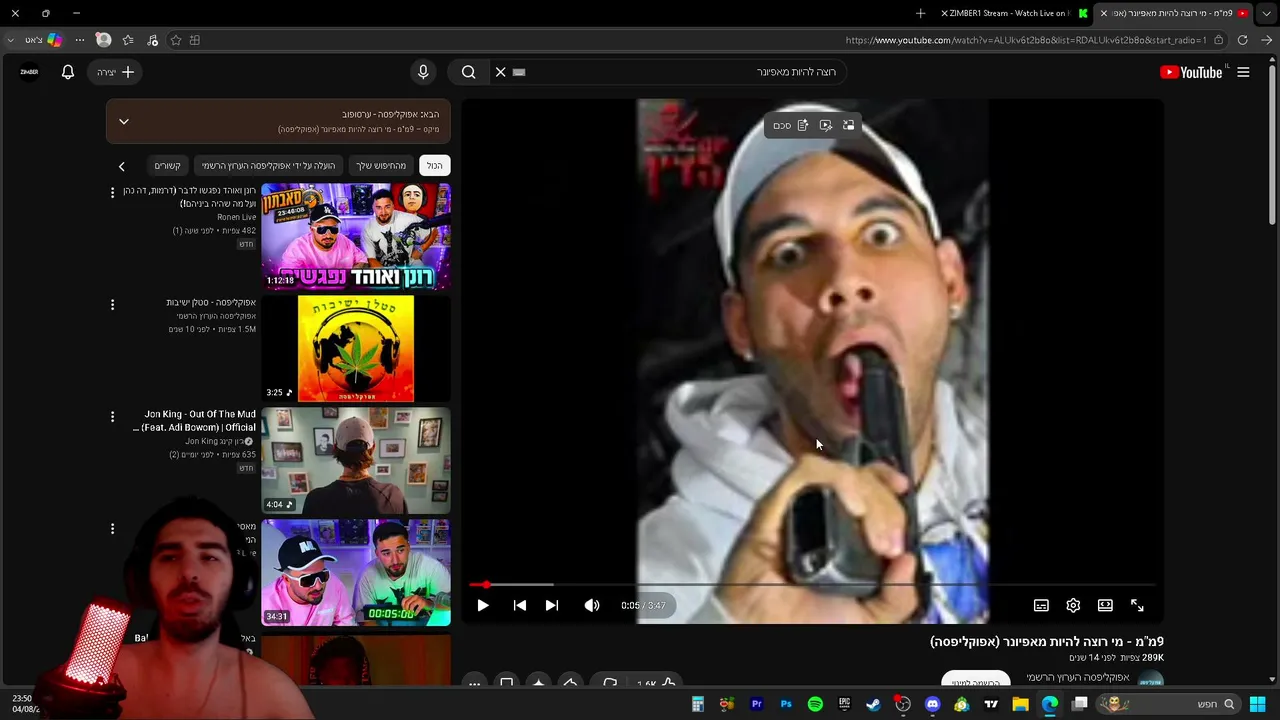Select the 'קשורים' filter chip
Viewport: 1280px width, 720px height.
coord(167,166)
